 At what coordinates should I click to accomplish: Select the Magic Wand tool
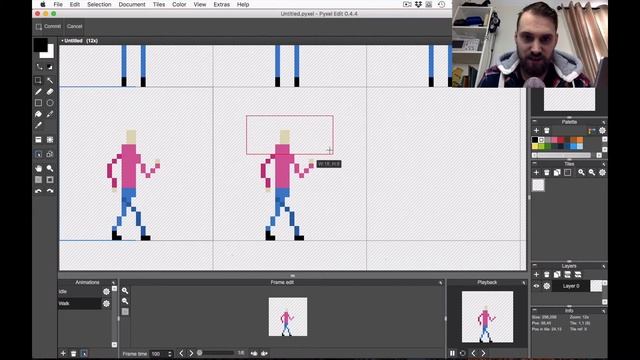pos(50,80)
